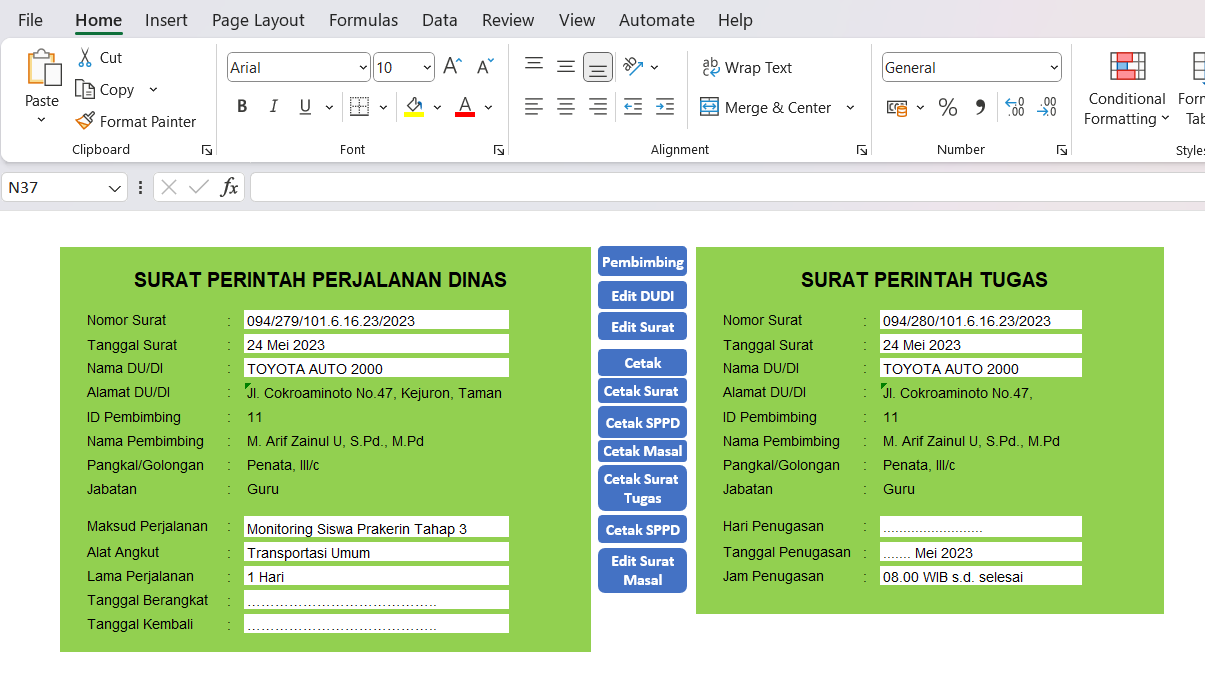Image resolution: width=1205 pixels, height=698 pixels.
Task: Apply Percent Style number format
Action: 948,107
